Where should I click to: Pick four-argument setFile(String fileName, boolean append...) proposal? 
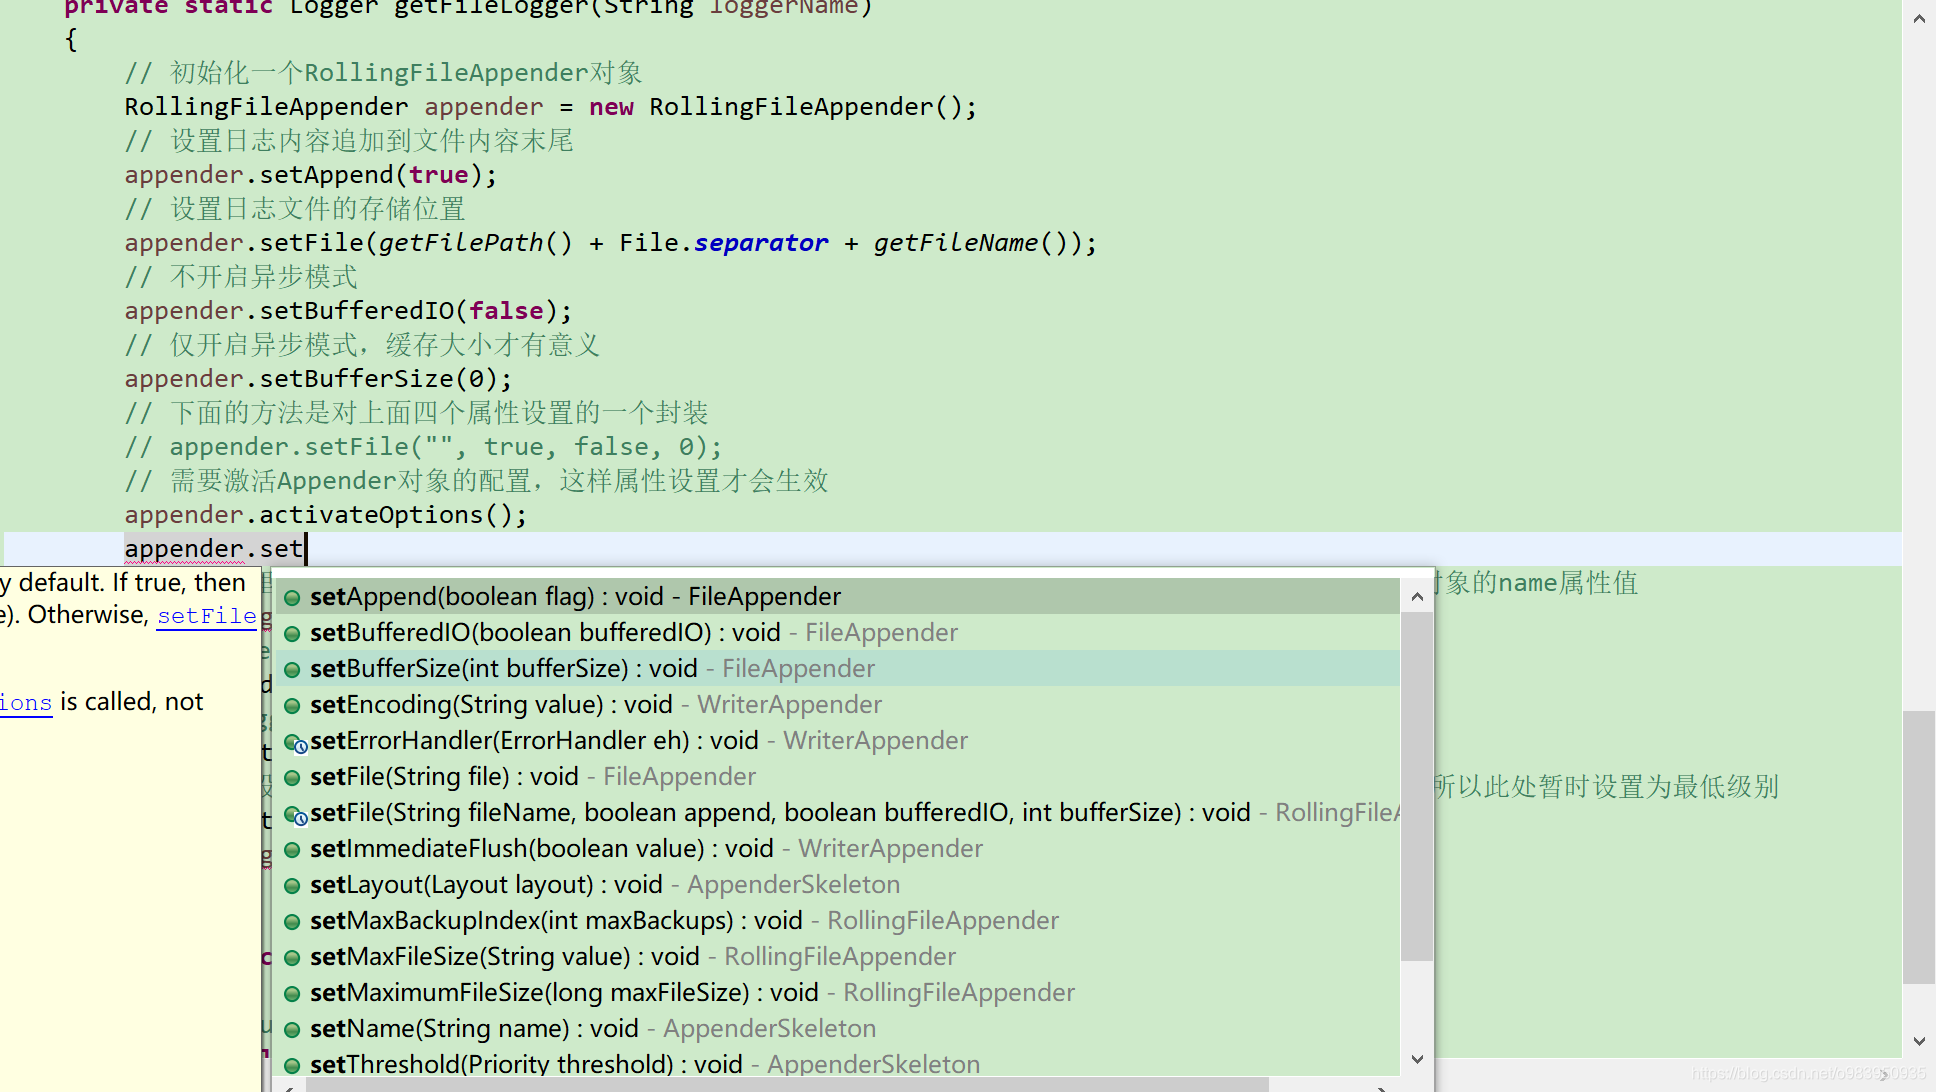point(838,812)
